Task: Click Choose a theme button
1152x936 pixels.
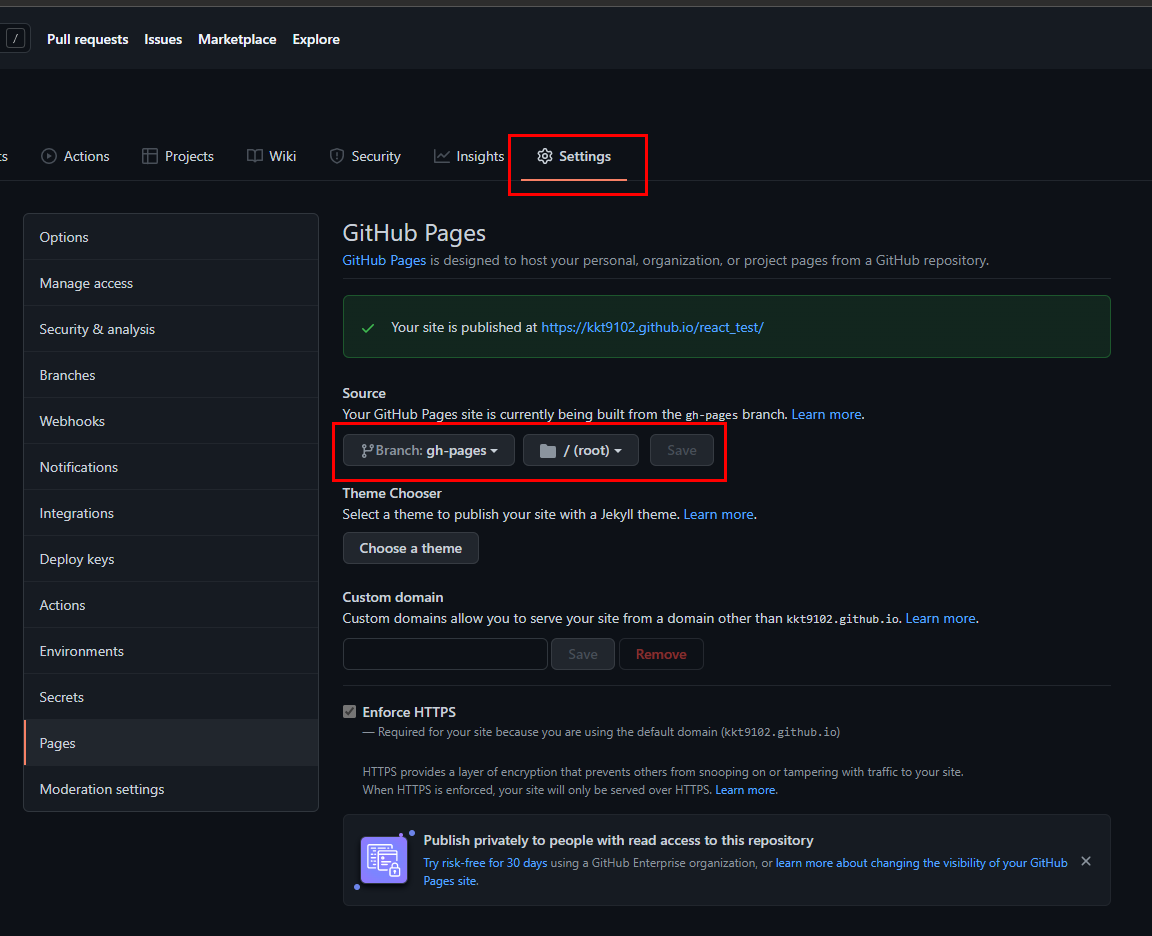Action: [411, 548]
